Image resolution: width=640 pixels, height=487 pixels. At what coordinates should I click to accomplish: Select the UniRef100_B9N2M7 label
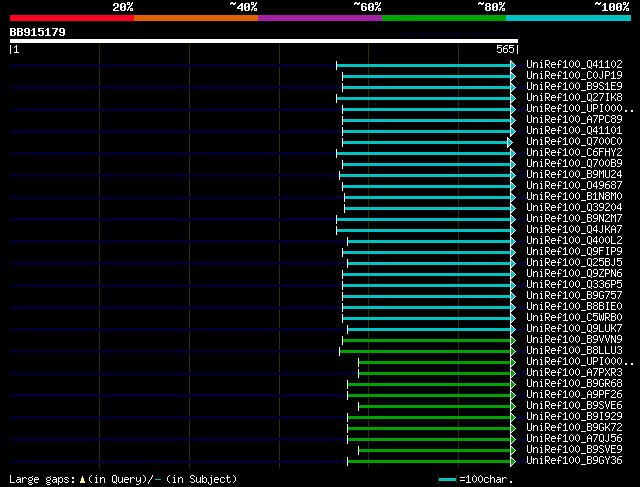coord(574,219)
